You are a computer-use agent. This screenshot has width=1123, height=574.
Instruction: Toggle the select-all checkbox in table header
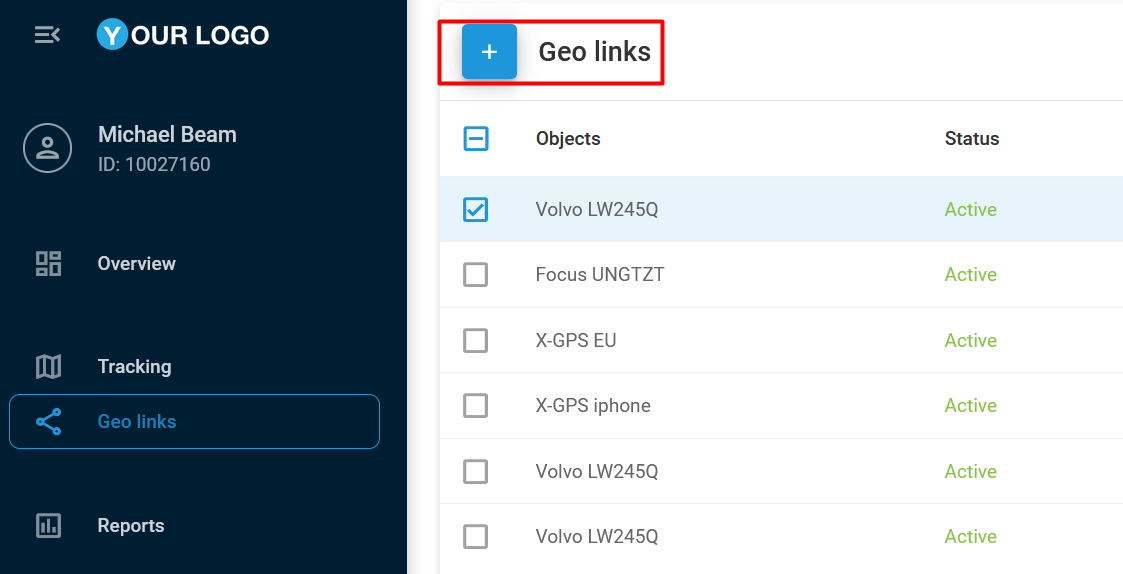tap(476, 139)
